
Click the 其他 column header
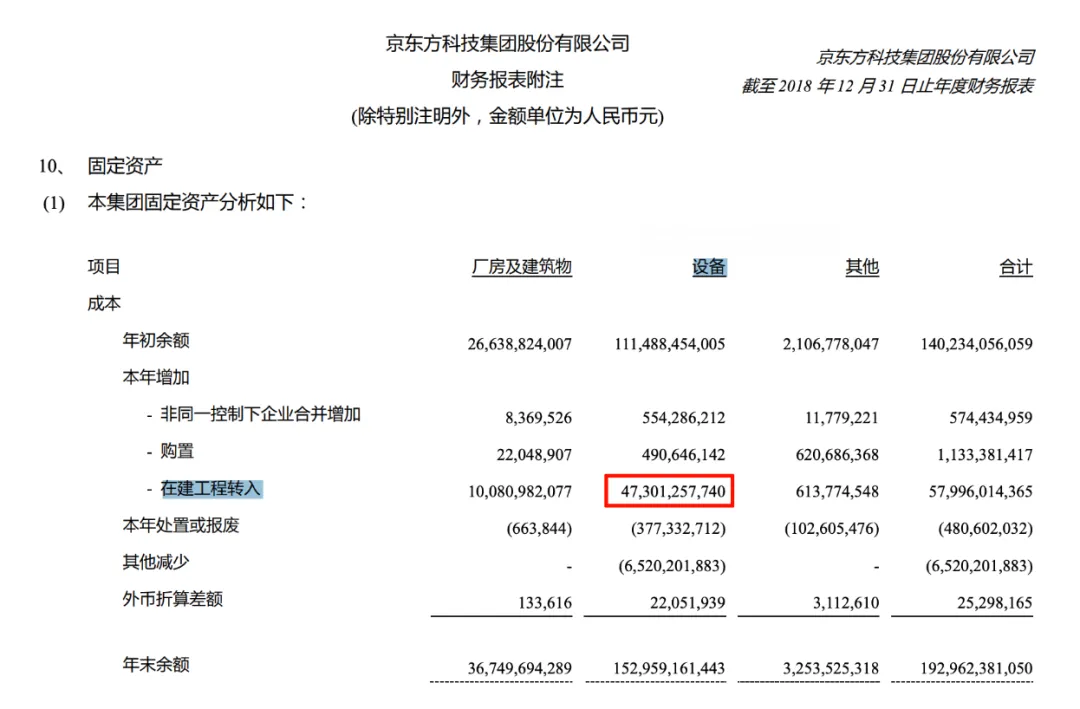pyautogui.click(x=862, y=267)
